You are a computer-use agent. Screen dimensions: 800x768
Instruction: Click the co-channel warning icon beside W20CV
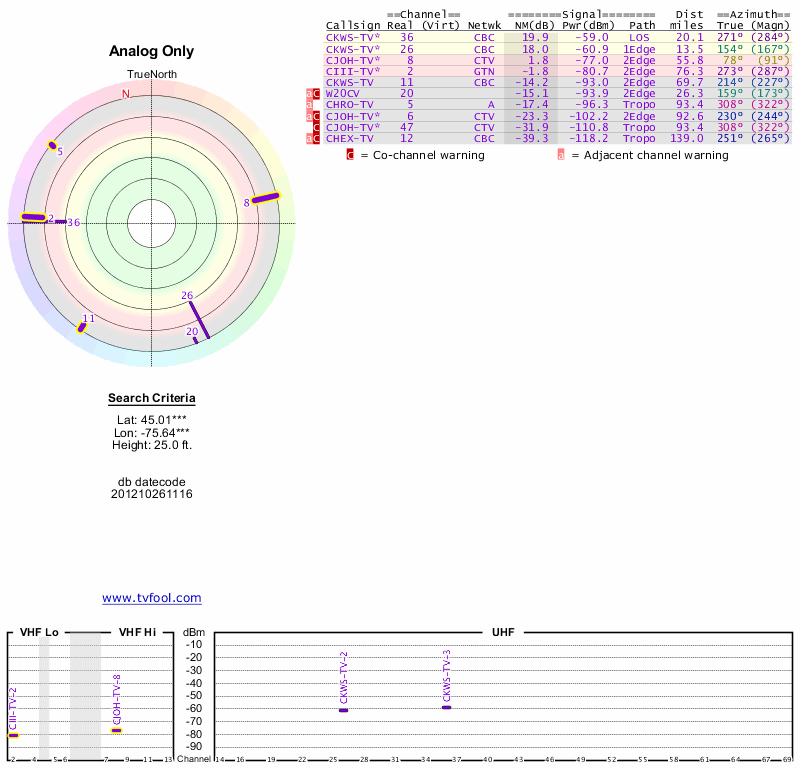click(x=316, y=93)
